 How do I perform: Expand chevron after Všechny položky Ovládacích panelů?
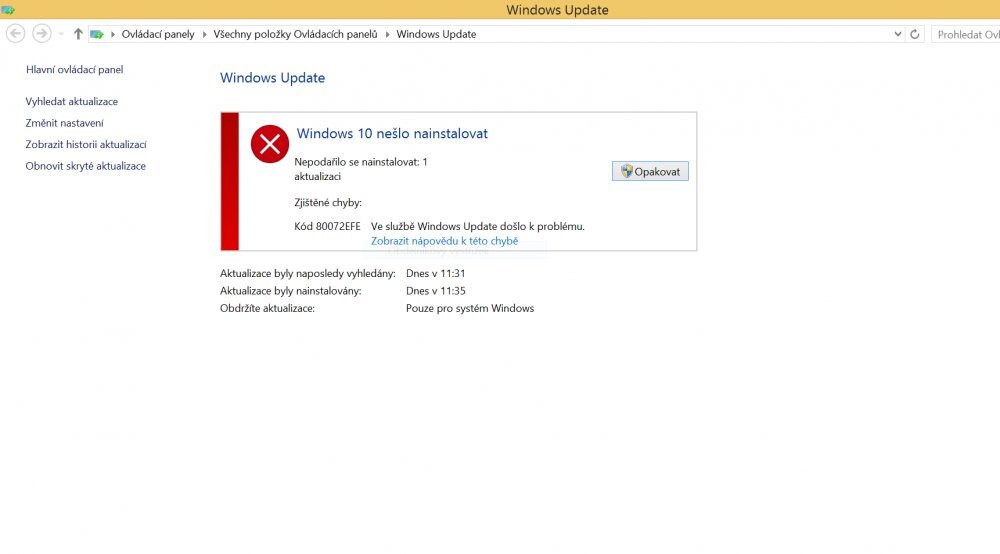[388, 34]
